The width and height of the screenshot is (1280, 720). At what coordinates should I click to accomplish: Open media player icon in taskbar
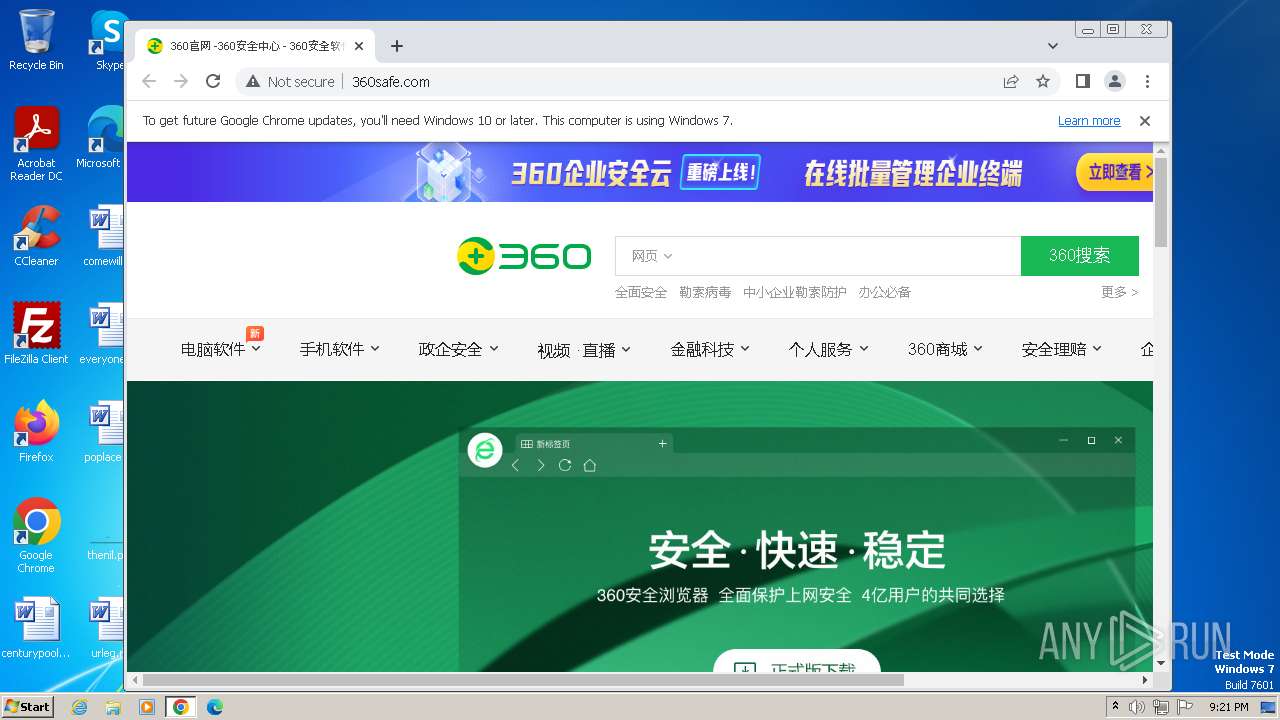147,707
